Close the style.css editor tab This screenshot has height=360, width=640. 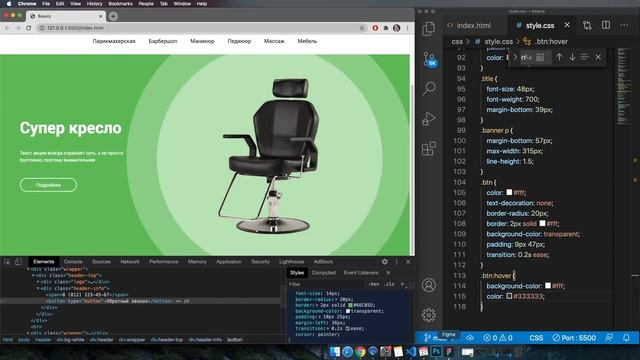(x=567, y=25)
